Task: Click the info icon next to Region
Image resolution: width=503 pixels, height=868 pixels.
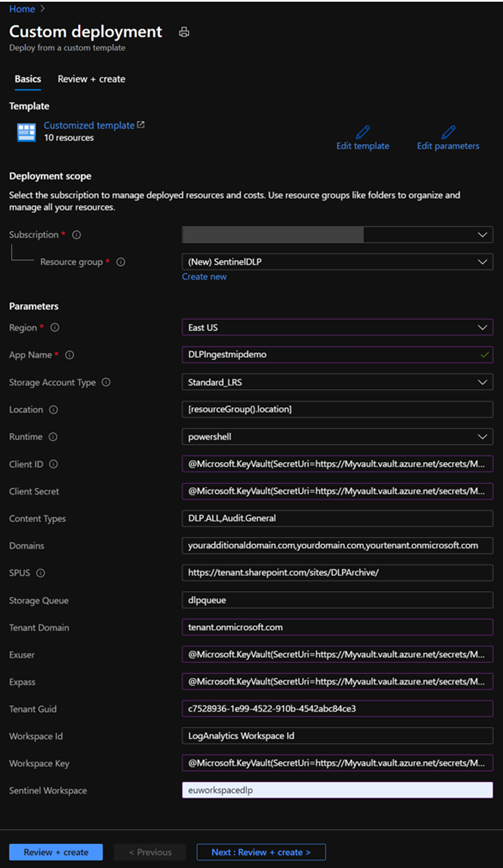Action: (55, 328)
